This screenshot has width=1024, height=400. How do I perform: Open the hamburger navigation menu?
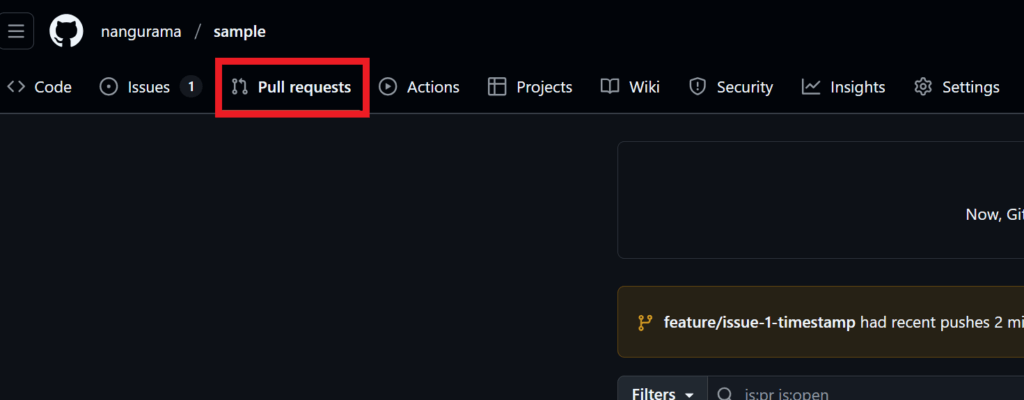[x=16, y=31]
